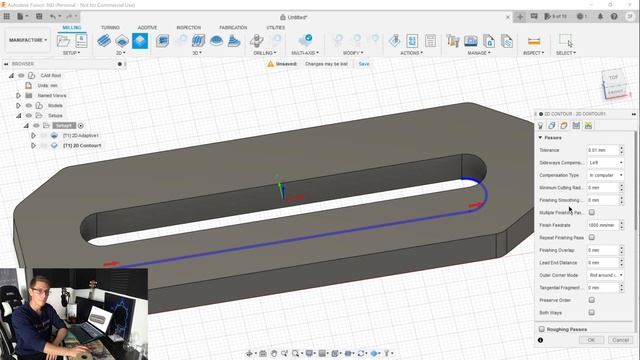The height and width of the screenshot is (360, 640).
Task: Toggle visibility eye of CAM Root
Action: coord(21,76)
